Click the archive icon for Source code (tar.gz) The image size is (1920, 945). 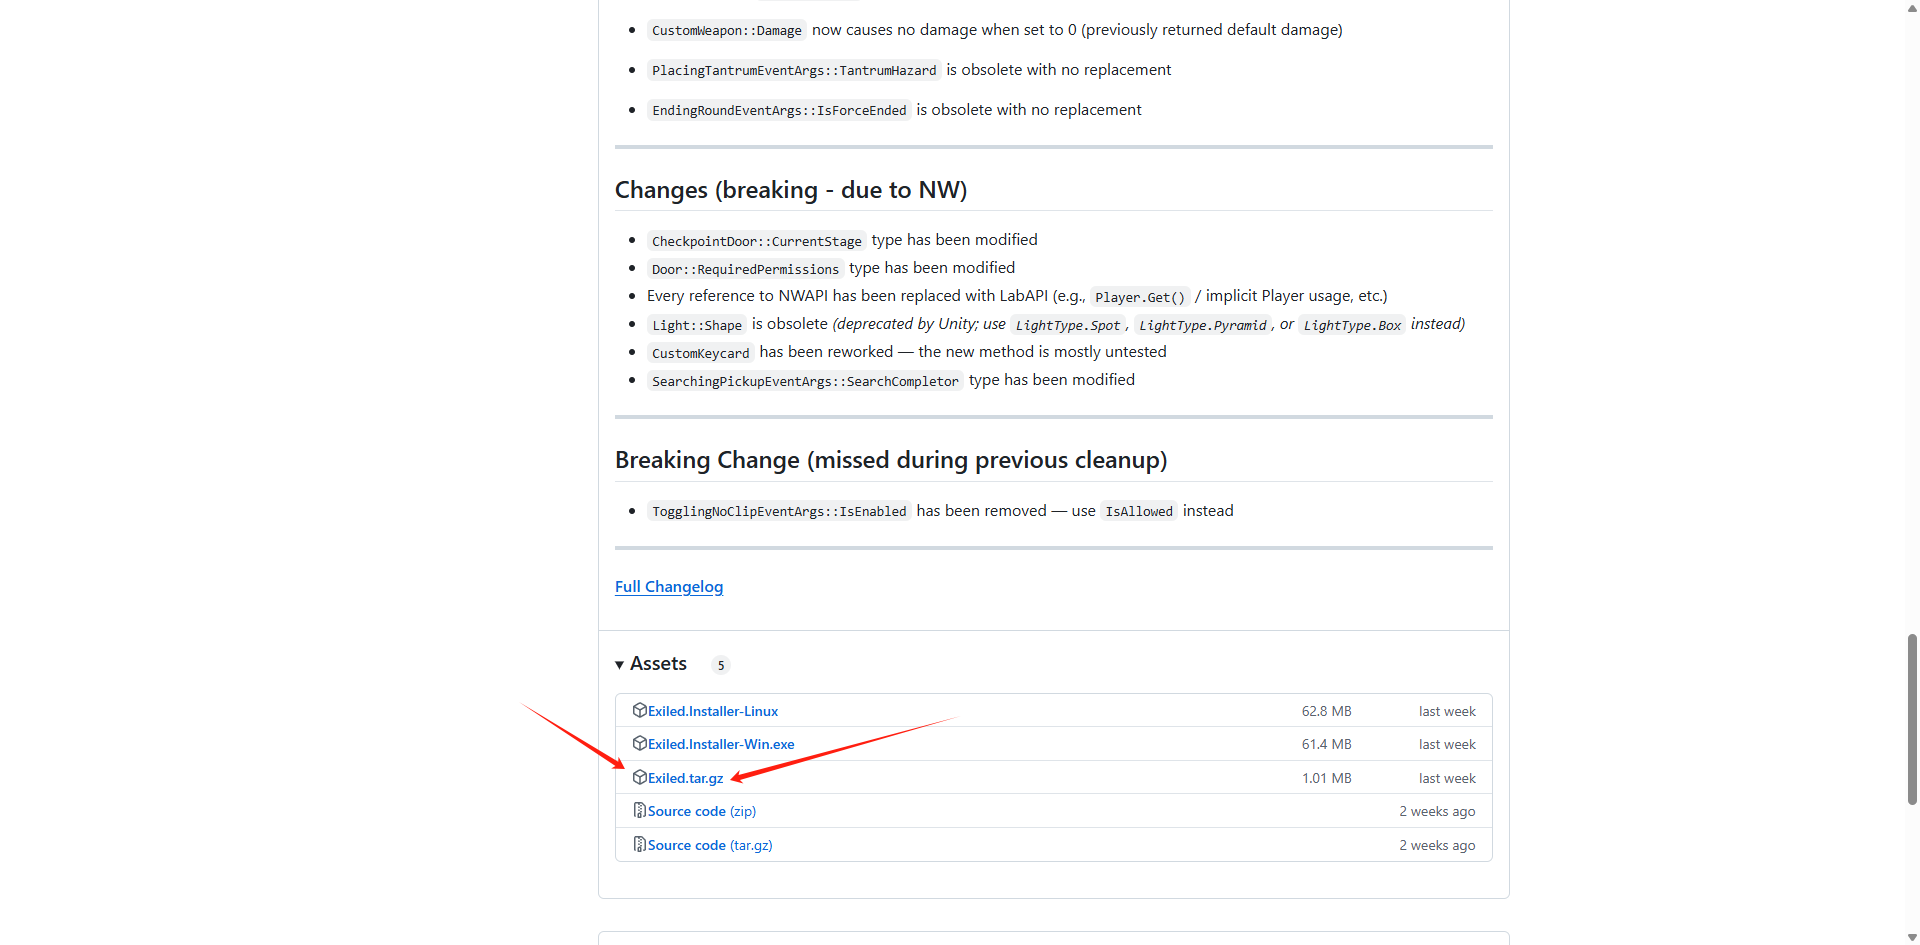click(x=639, y=844)
